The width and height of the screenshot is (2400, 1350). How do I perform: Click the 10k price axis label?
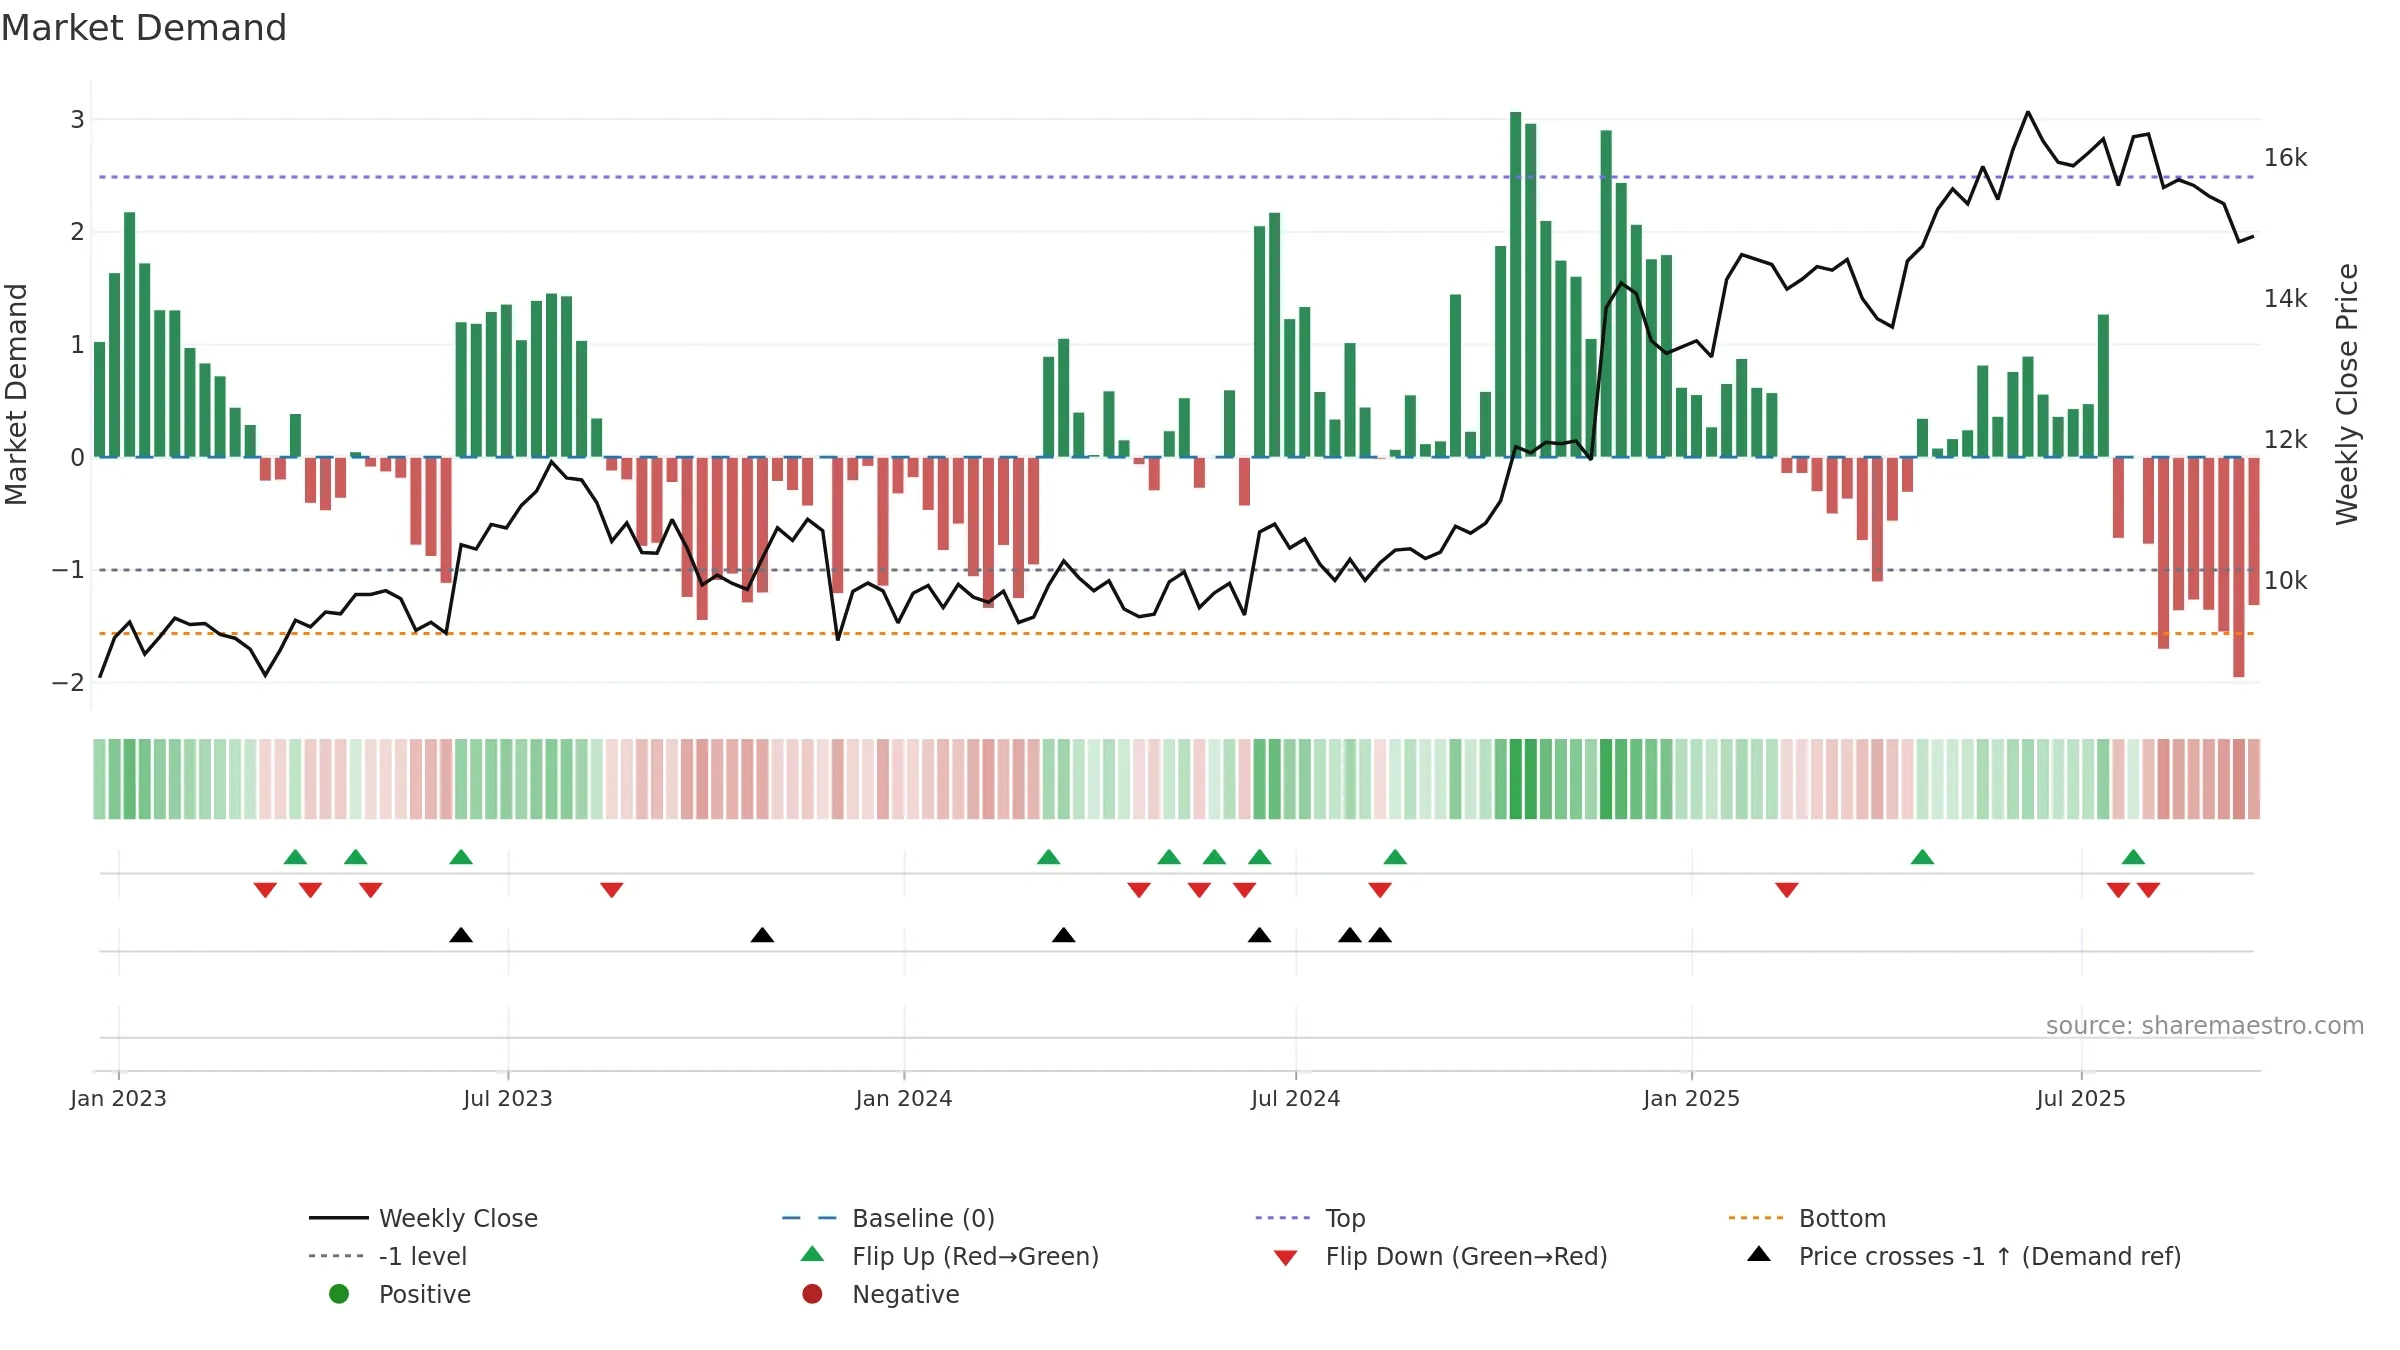2286,581
